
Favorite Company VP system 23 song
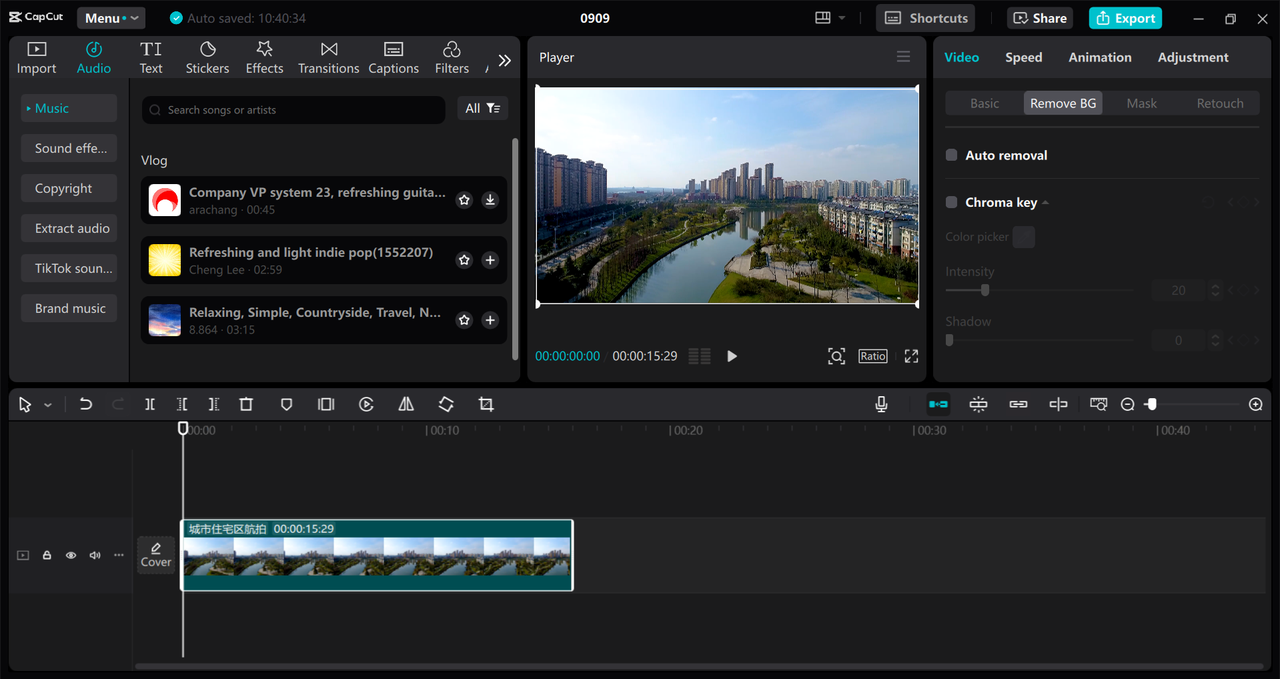pyautogui.click(x=464, y=200)
